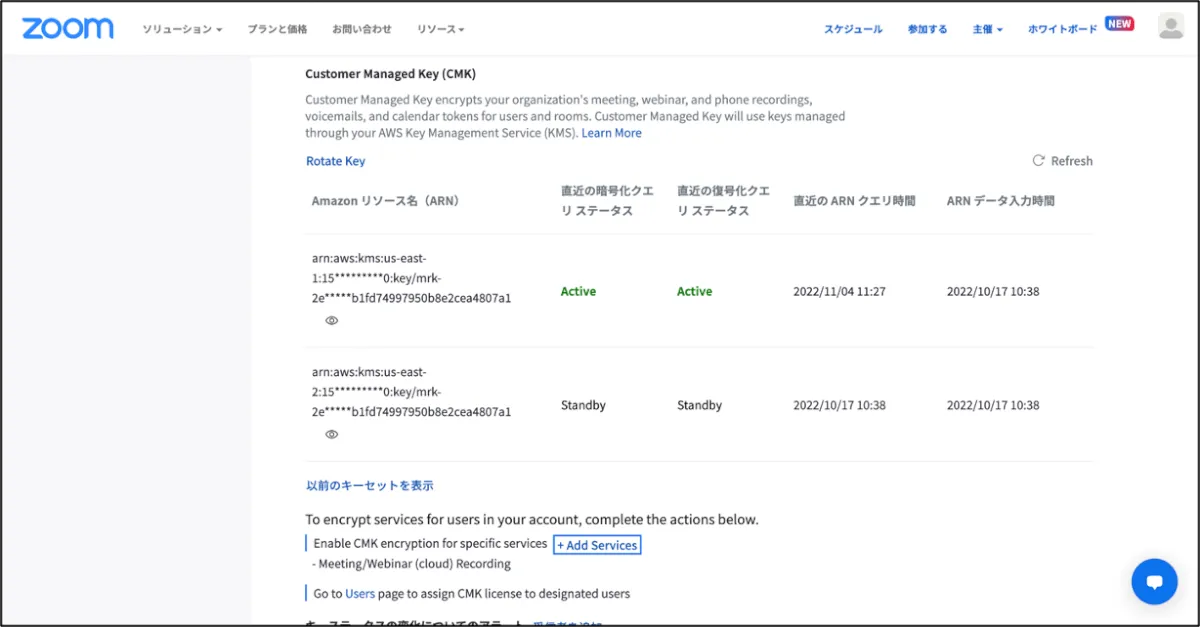Show previous key sets via 以前のキーセットを表示
This screenshot has height=627, width=1200.
point(370,486)
